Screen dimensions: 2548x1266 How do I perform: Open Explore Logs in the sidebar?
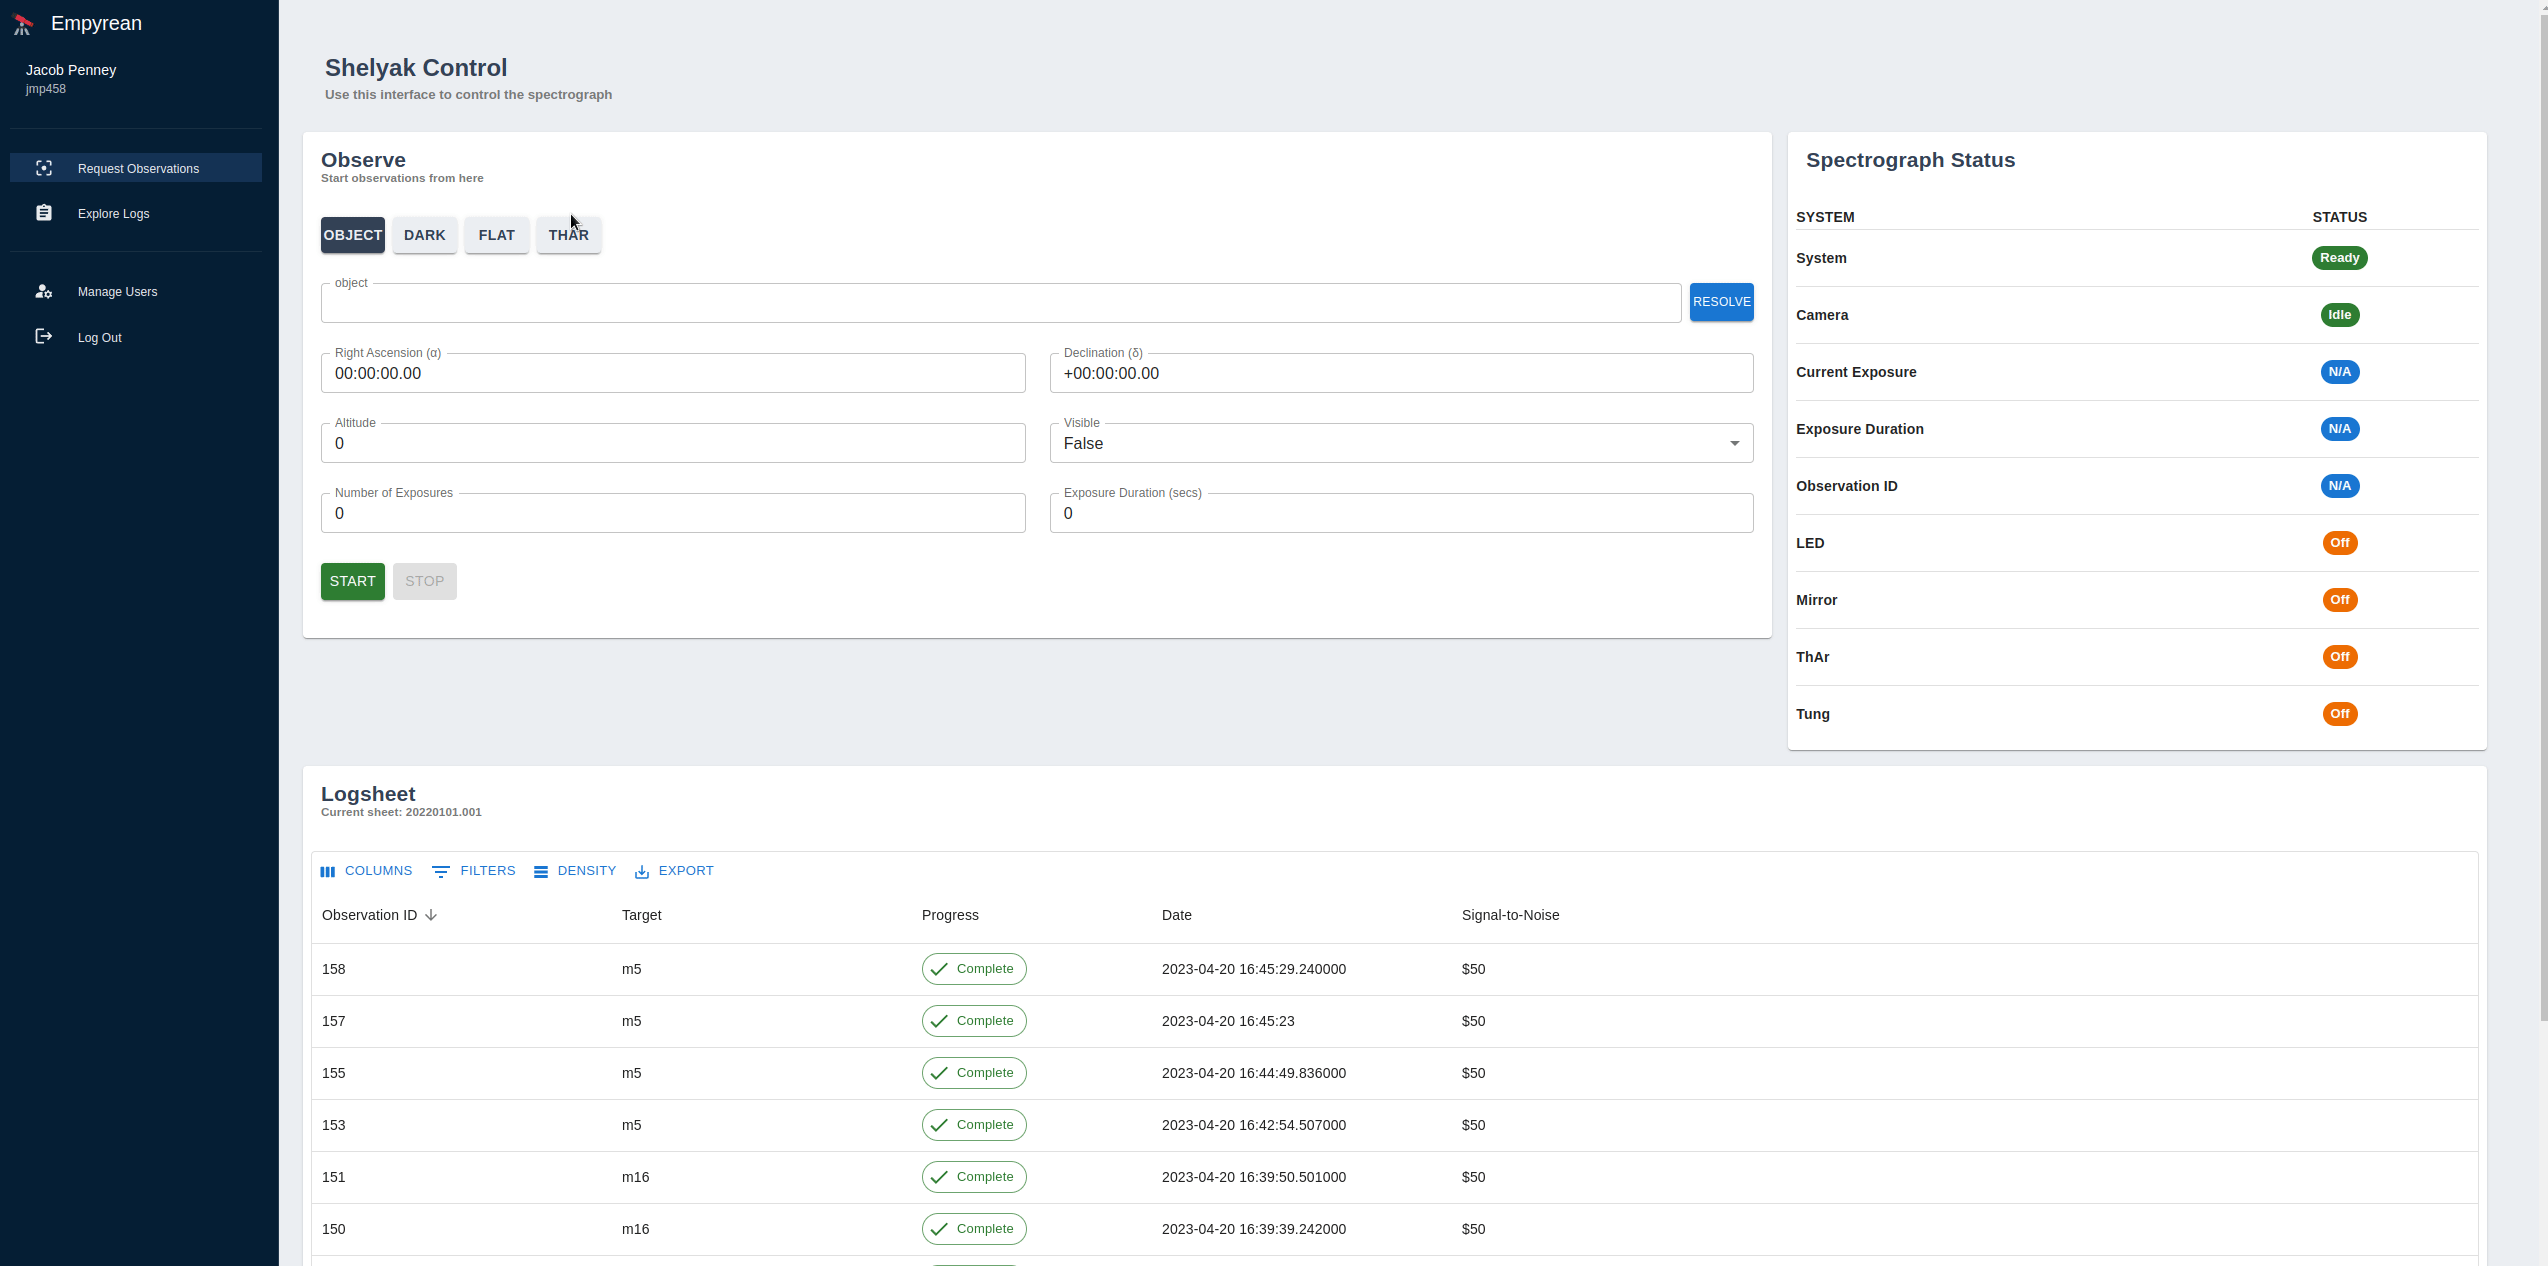[x=136, y=213]
